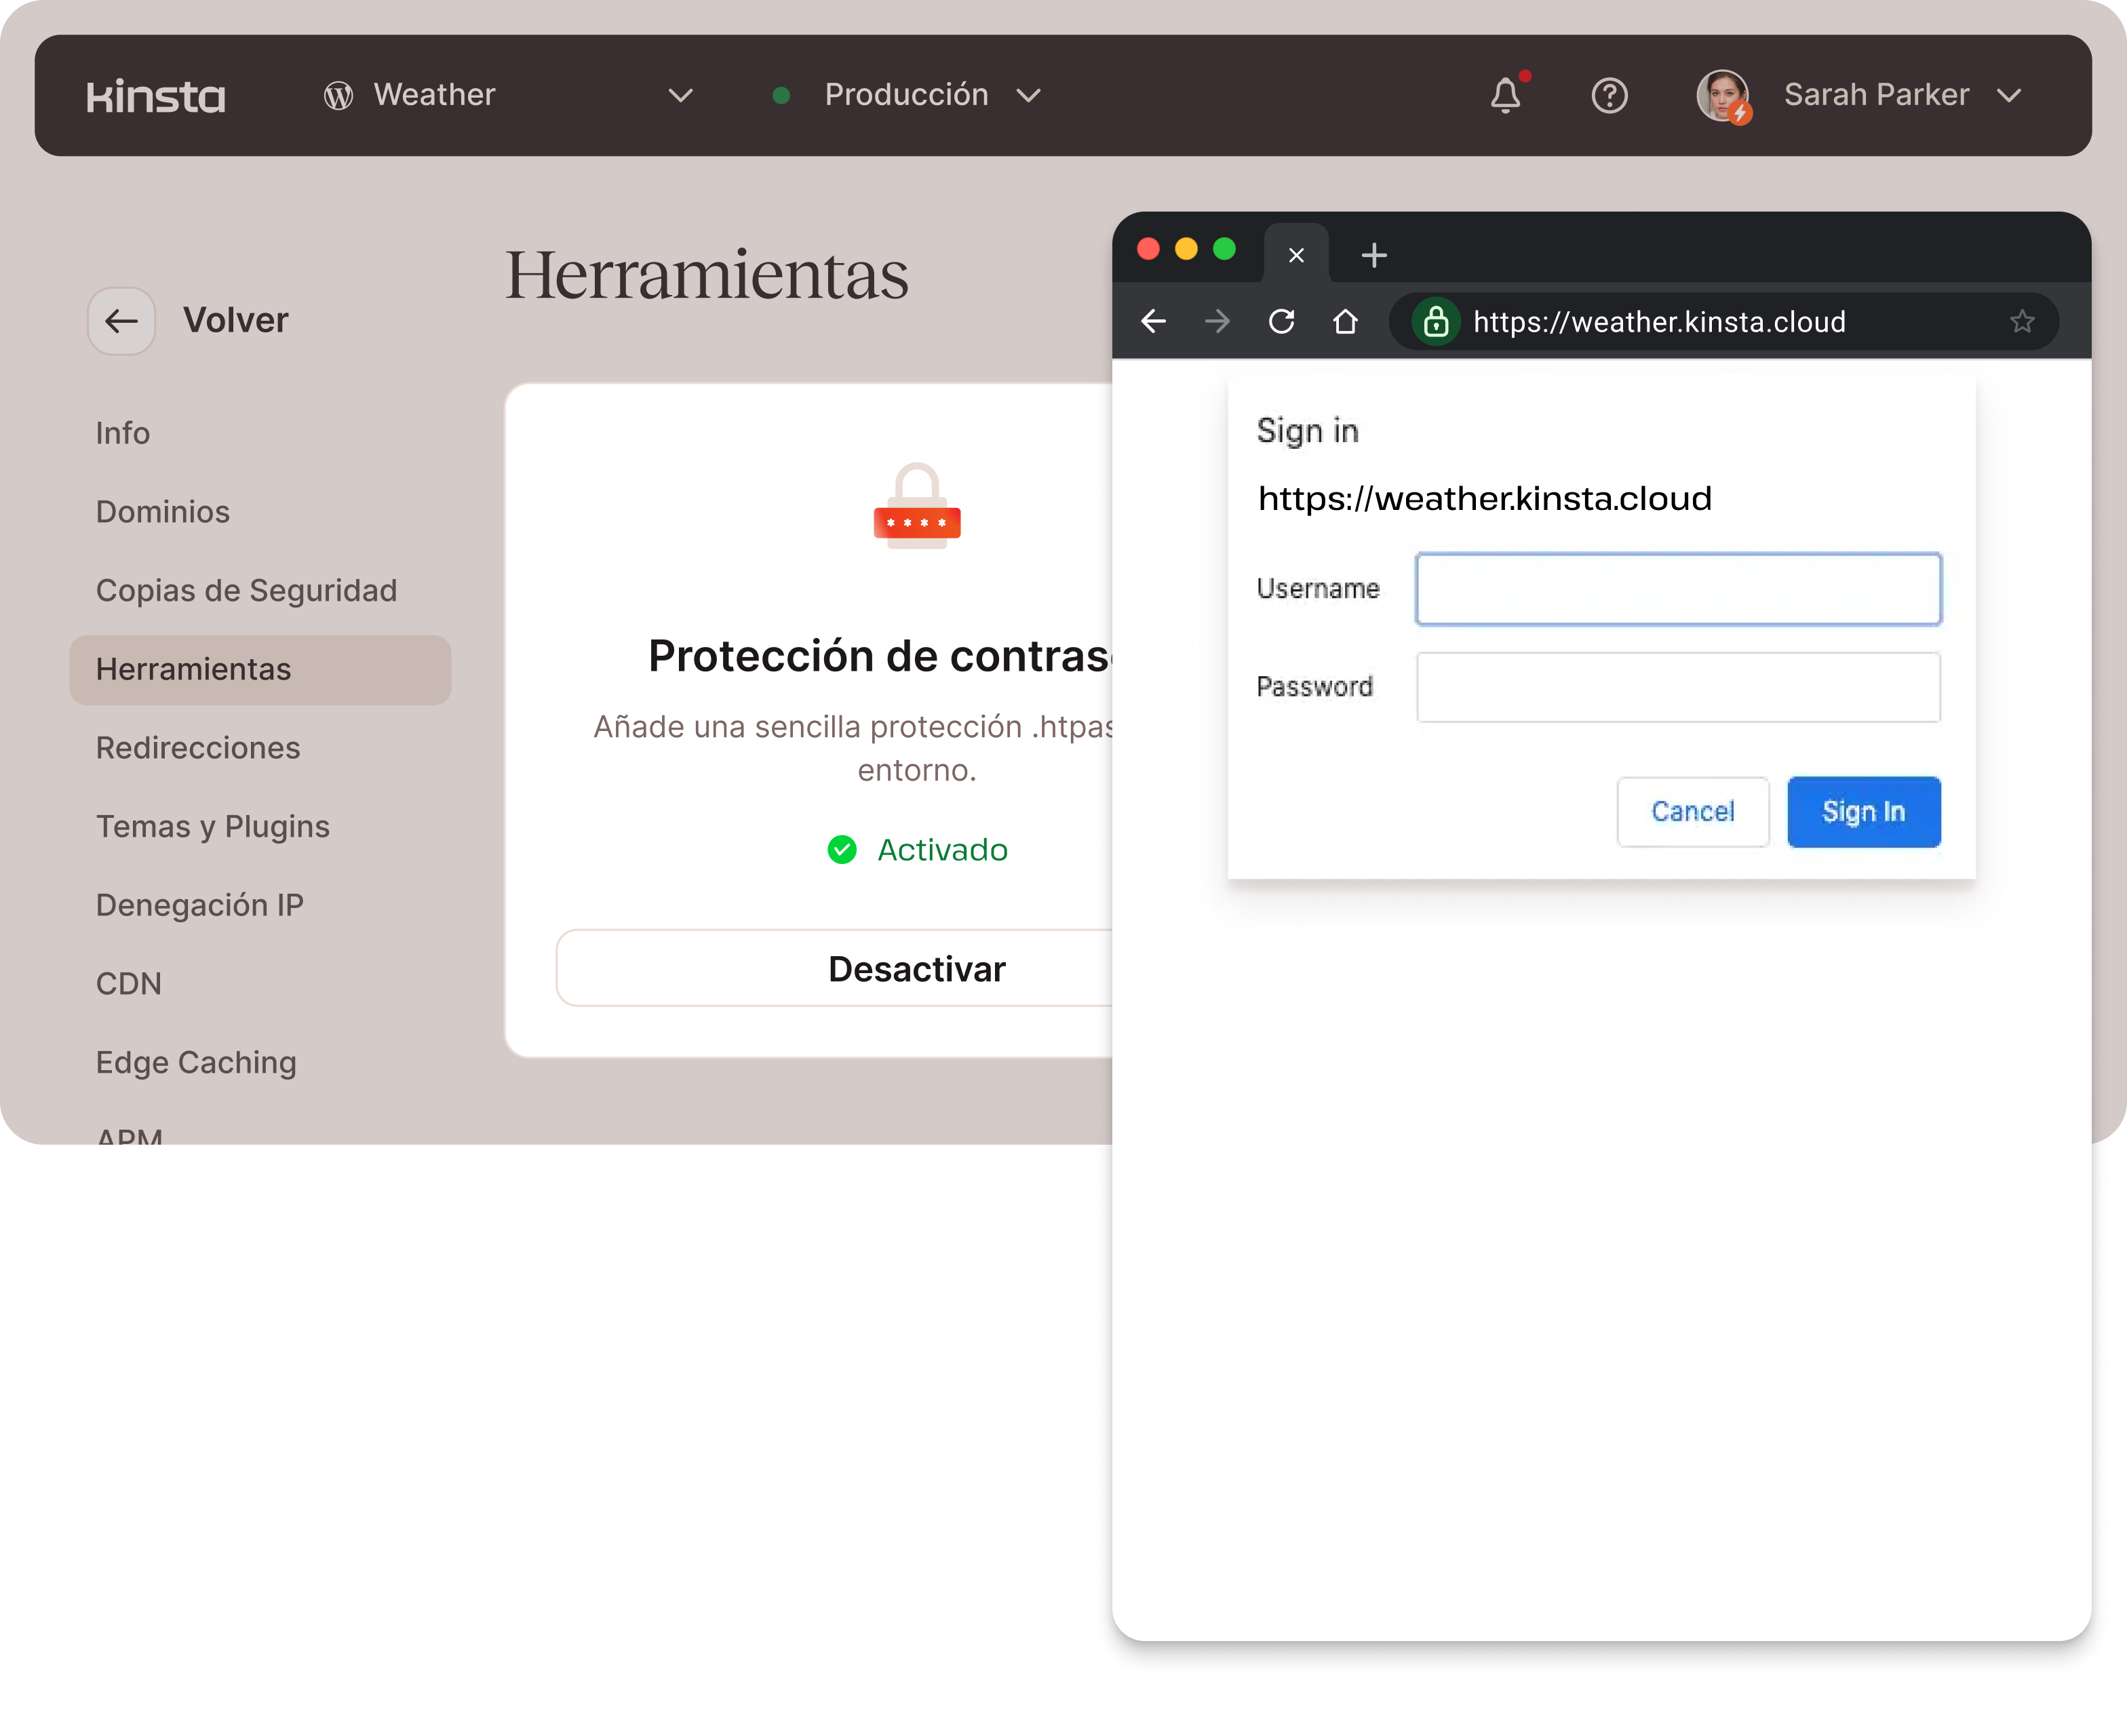Click the blue Sign In button
2127x1736 pixels.
(x=1863, y=812)
